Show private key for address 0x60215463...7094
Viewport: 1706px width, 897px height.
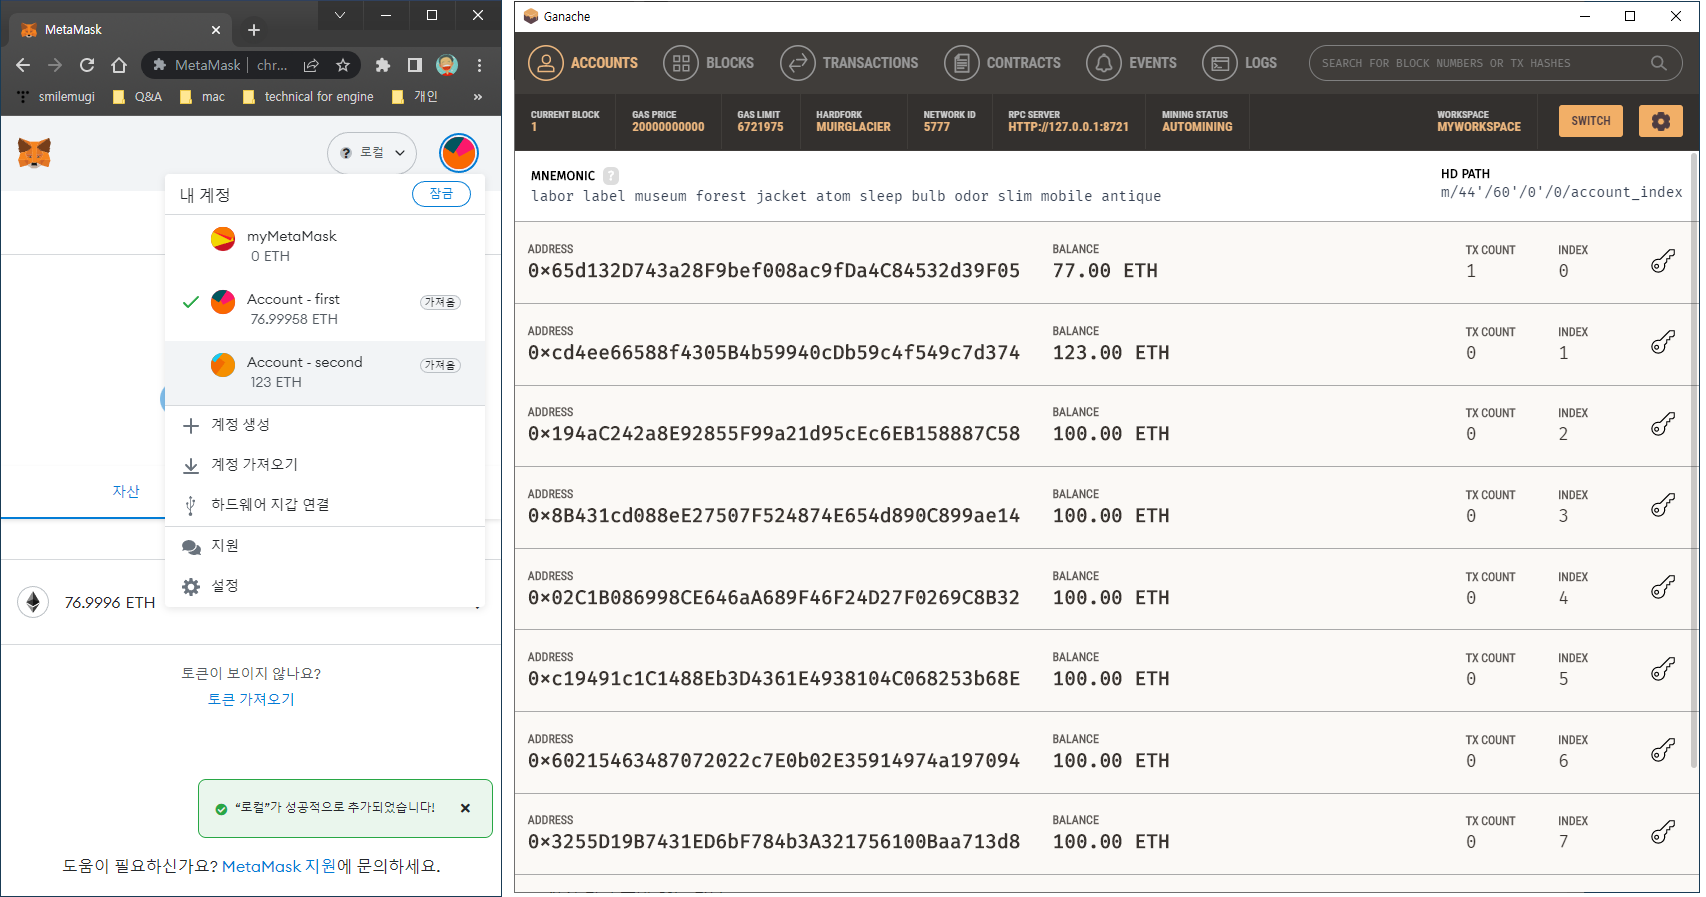(x=1662, y=751)
